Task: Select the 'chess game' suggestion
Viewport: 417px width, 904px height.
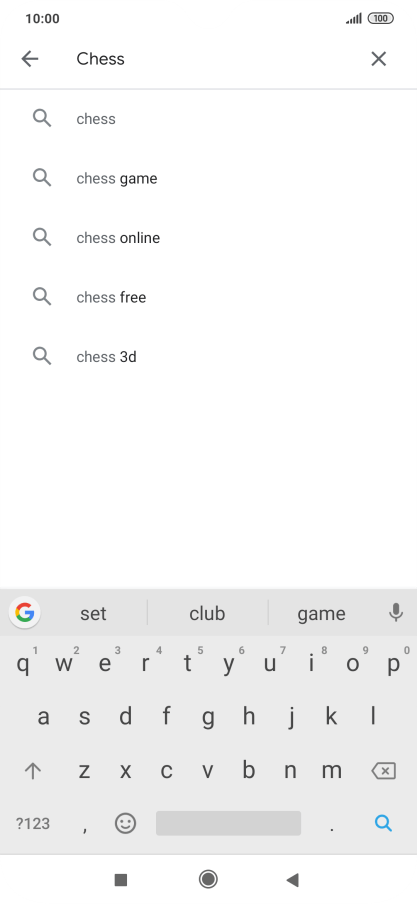Action: (208, 178)
